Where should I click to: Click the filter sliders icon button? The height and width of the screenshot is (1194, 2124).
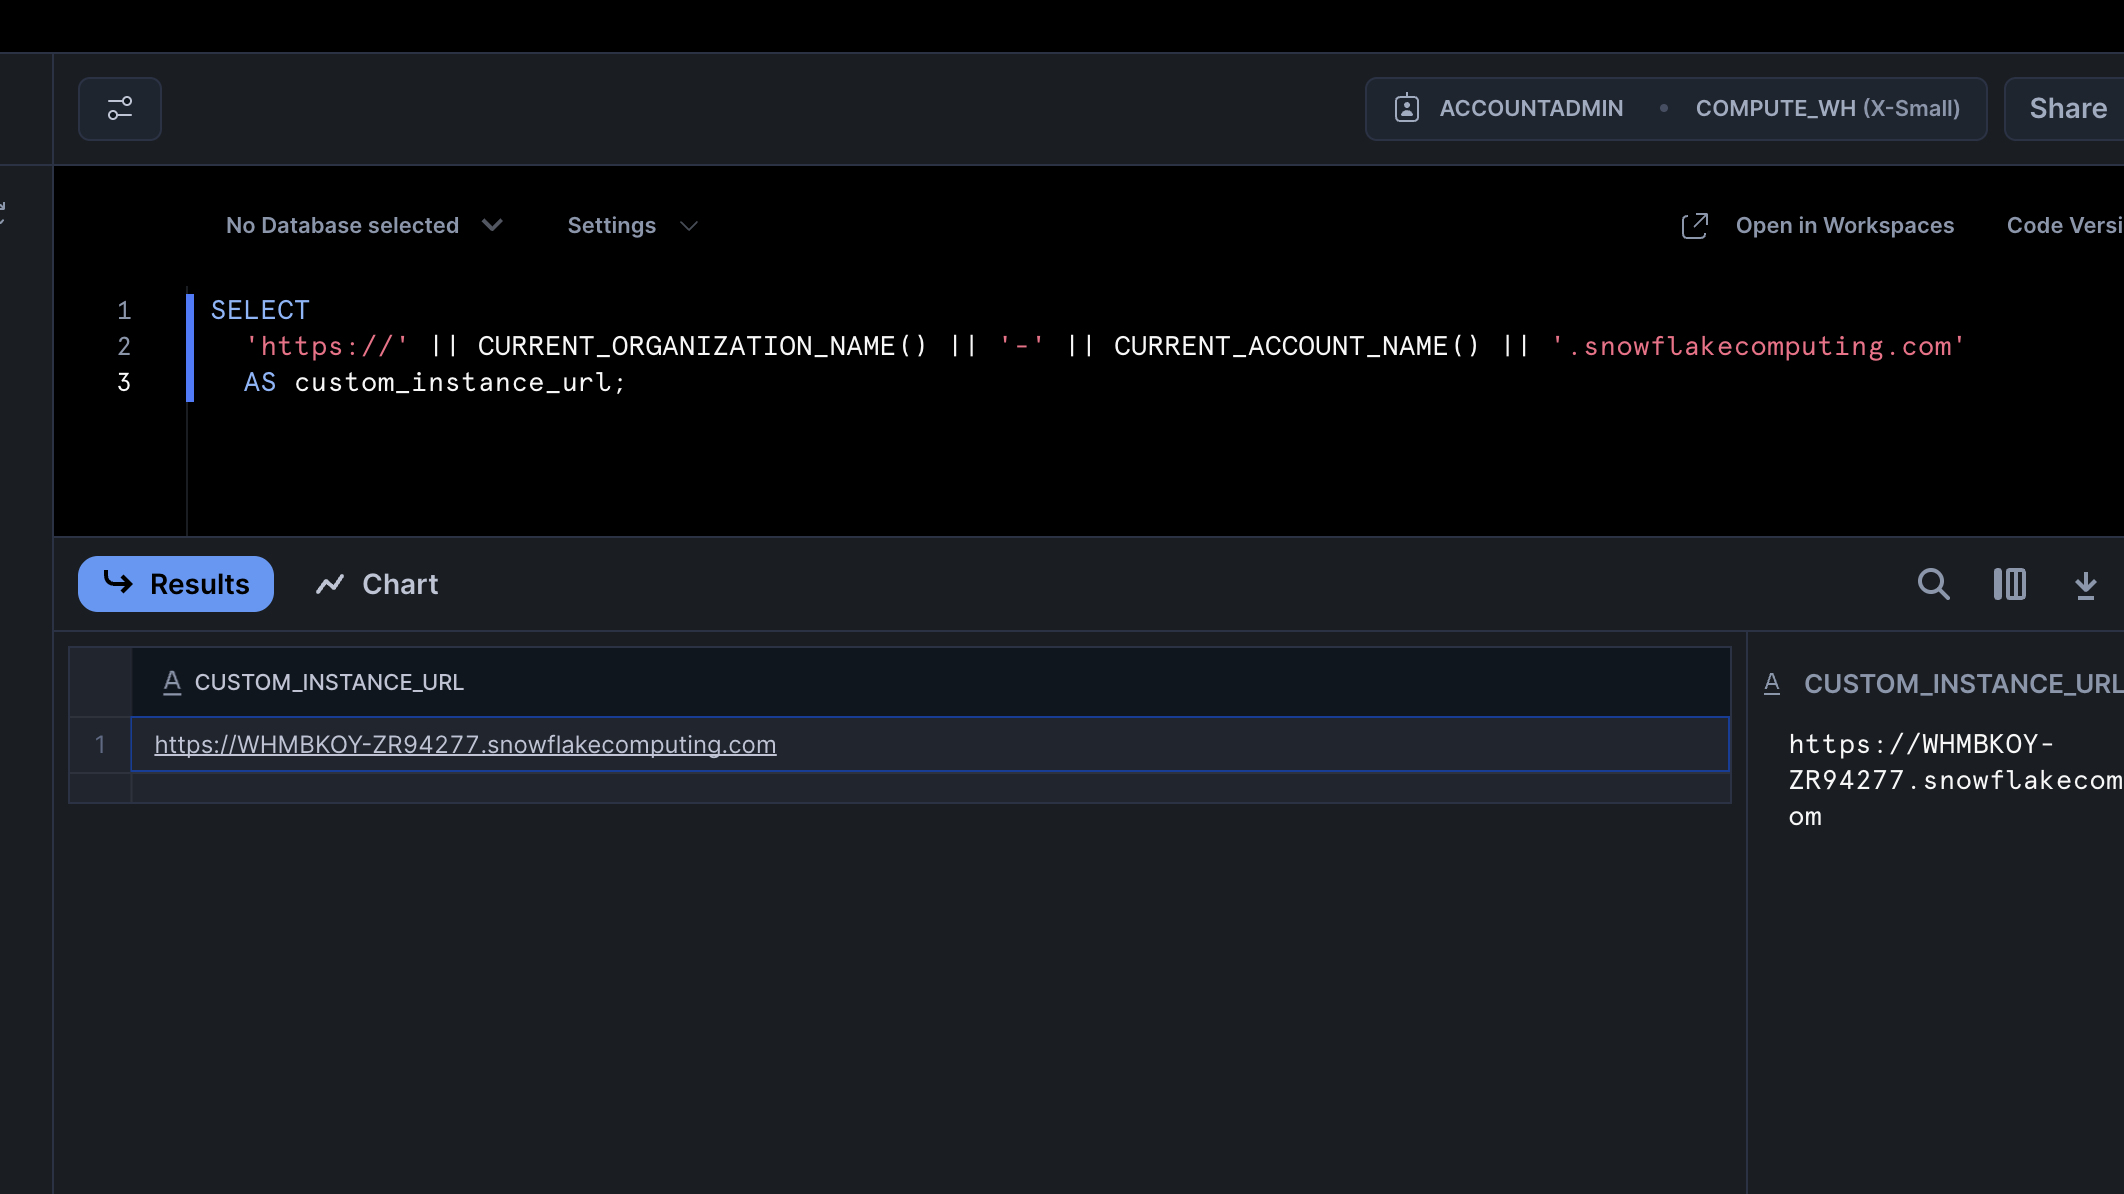[120, 108]
